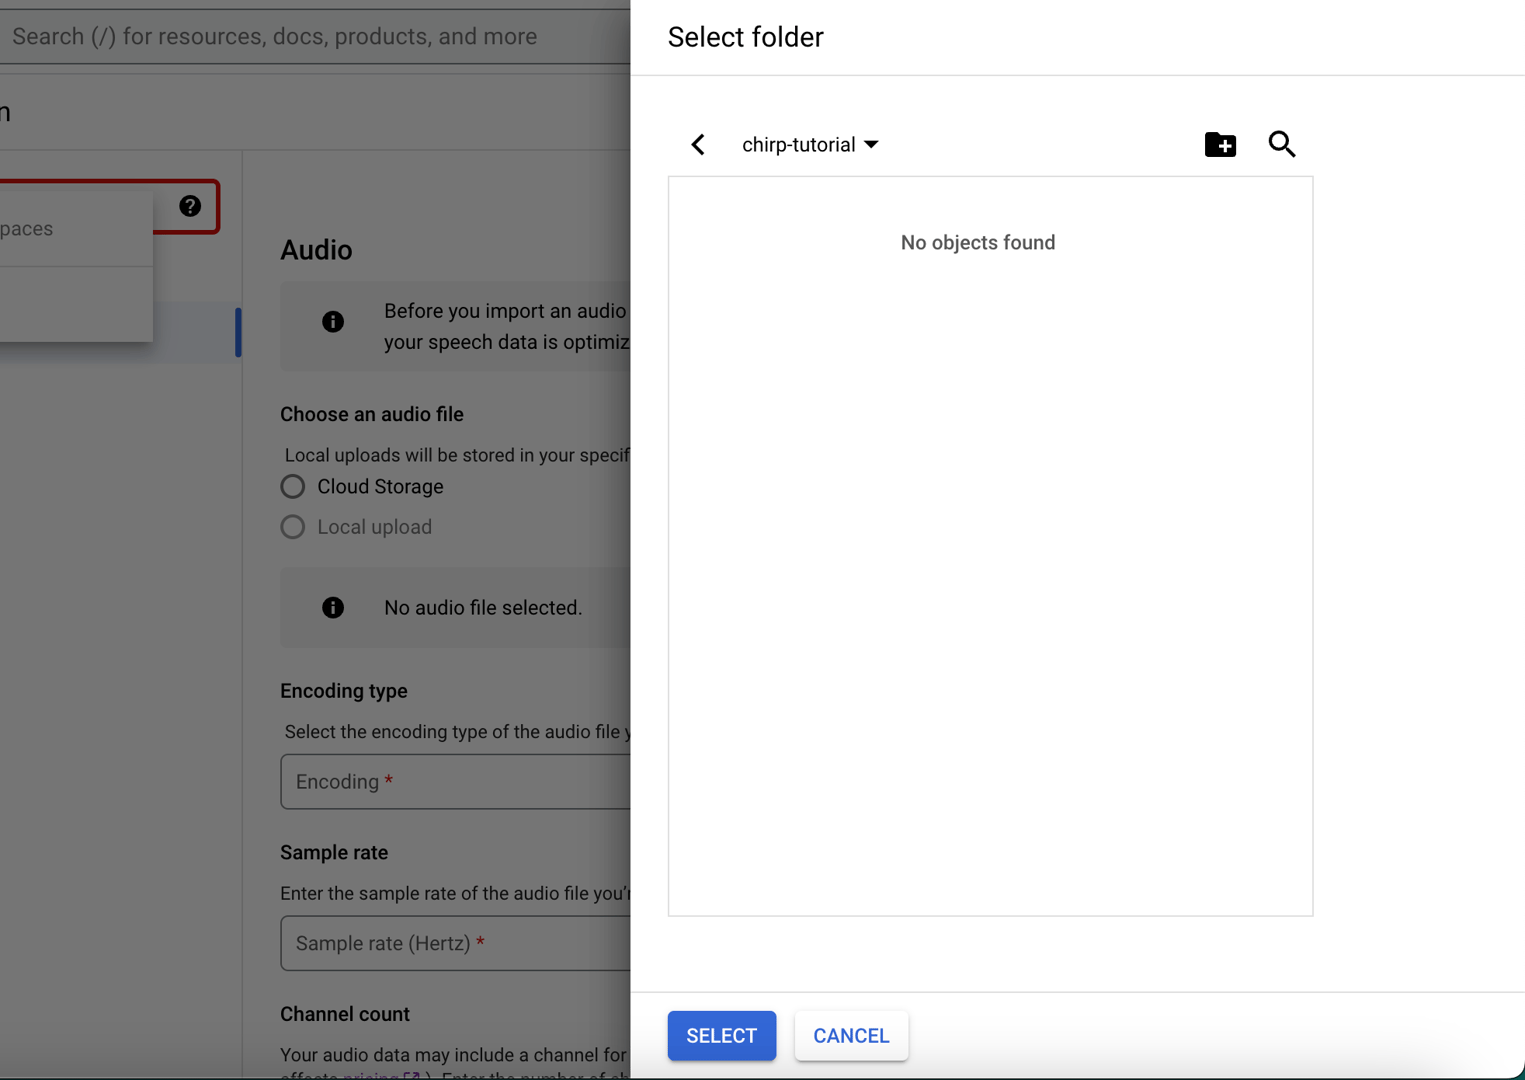
Task: Click the 'Audio' section heading
Action: (316, 250)
